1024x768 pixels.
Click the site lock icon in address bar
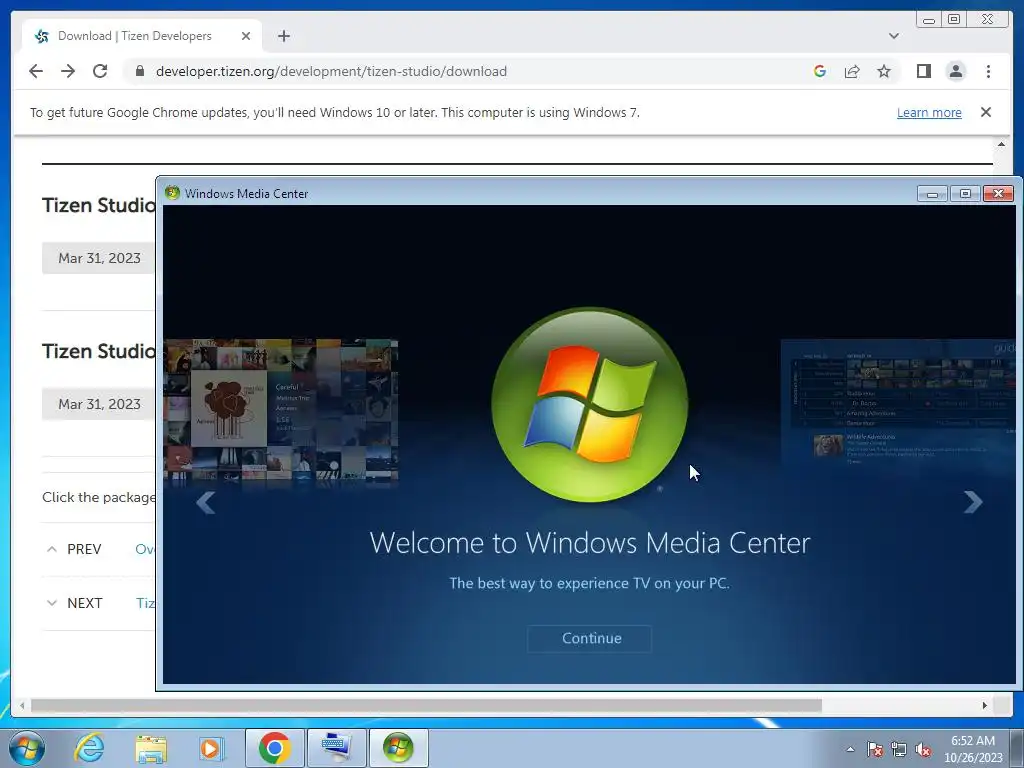tap(139, 71)
